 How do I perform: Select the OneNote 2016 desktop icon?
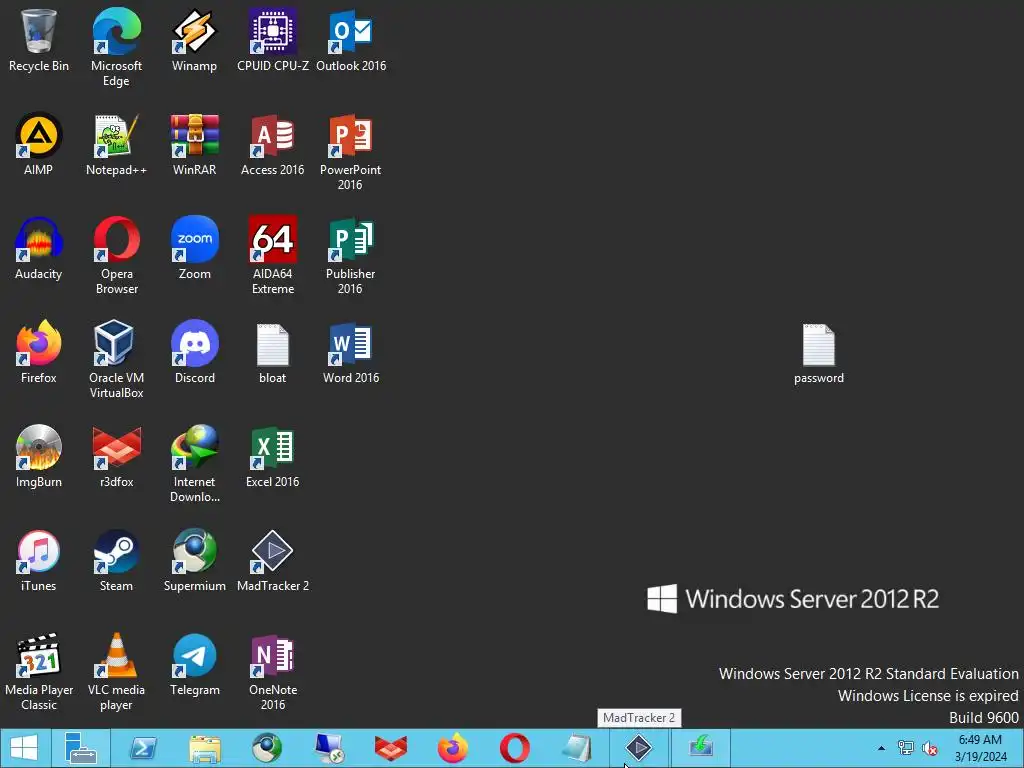point(272,671)
